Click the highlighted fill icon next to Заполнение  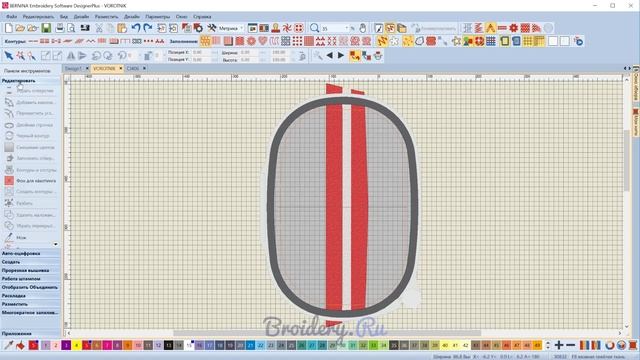(x=205, y=41)
